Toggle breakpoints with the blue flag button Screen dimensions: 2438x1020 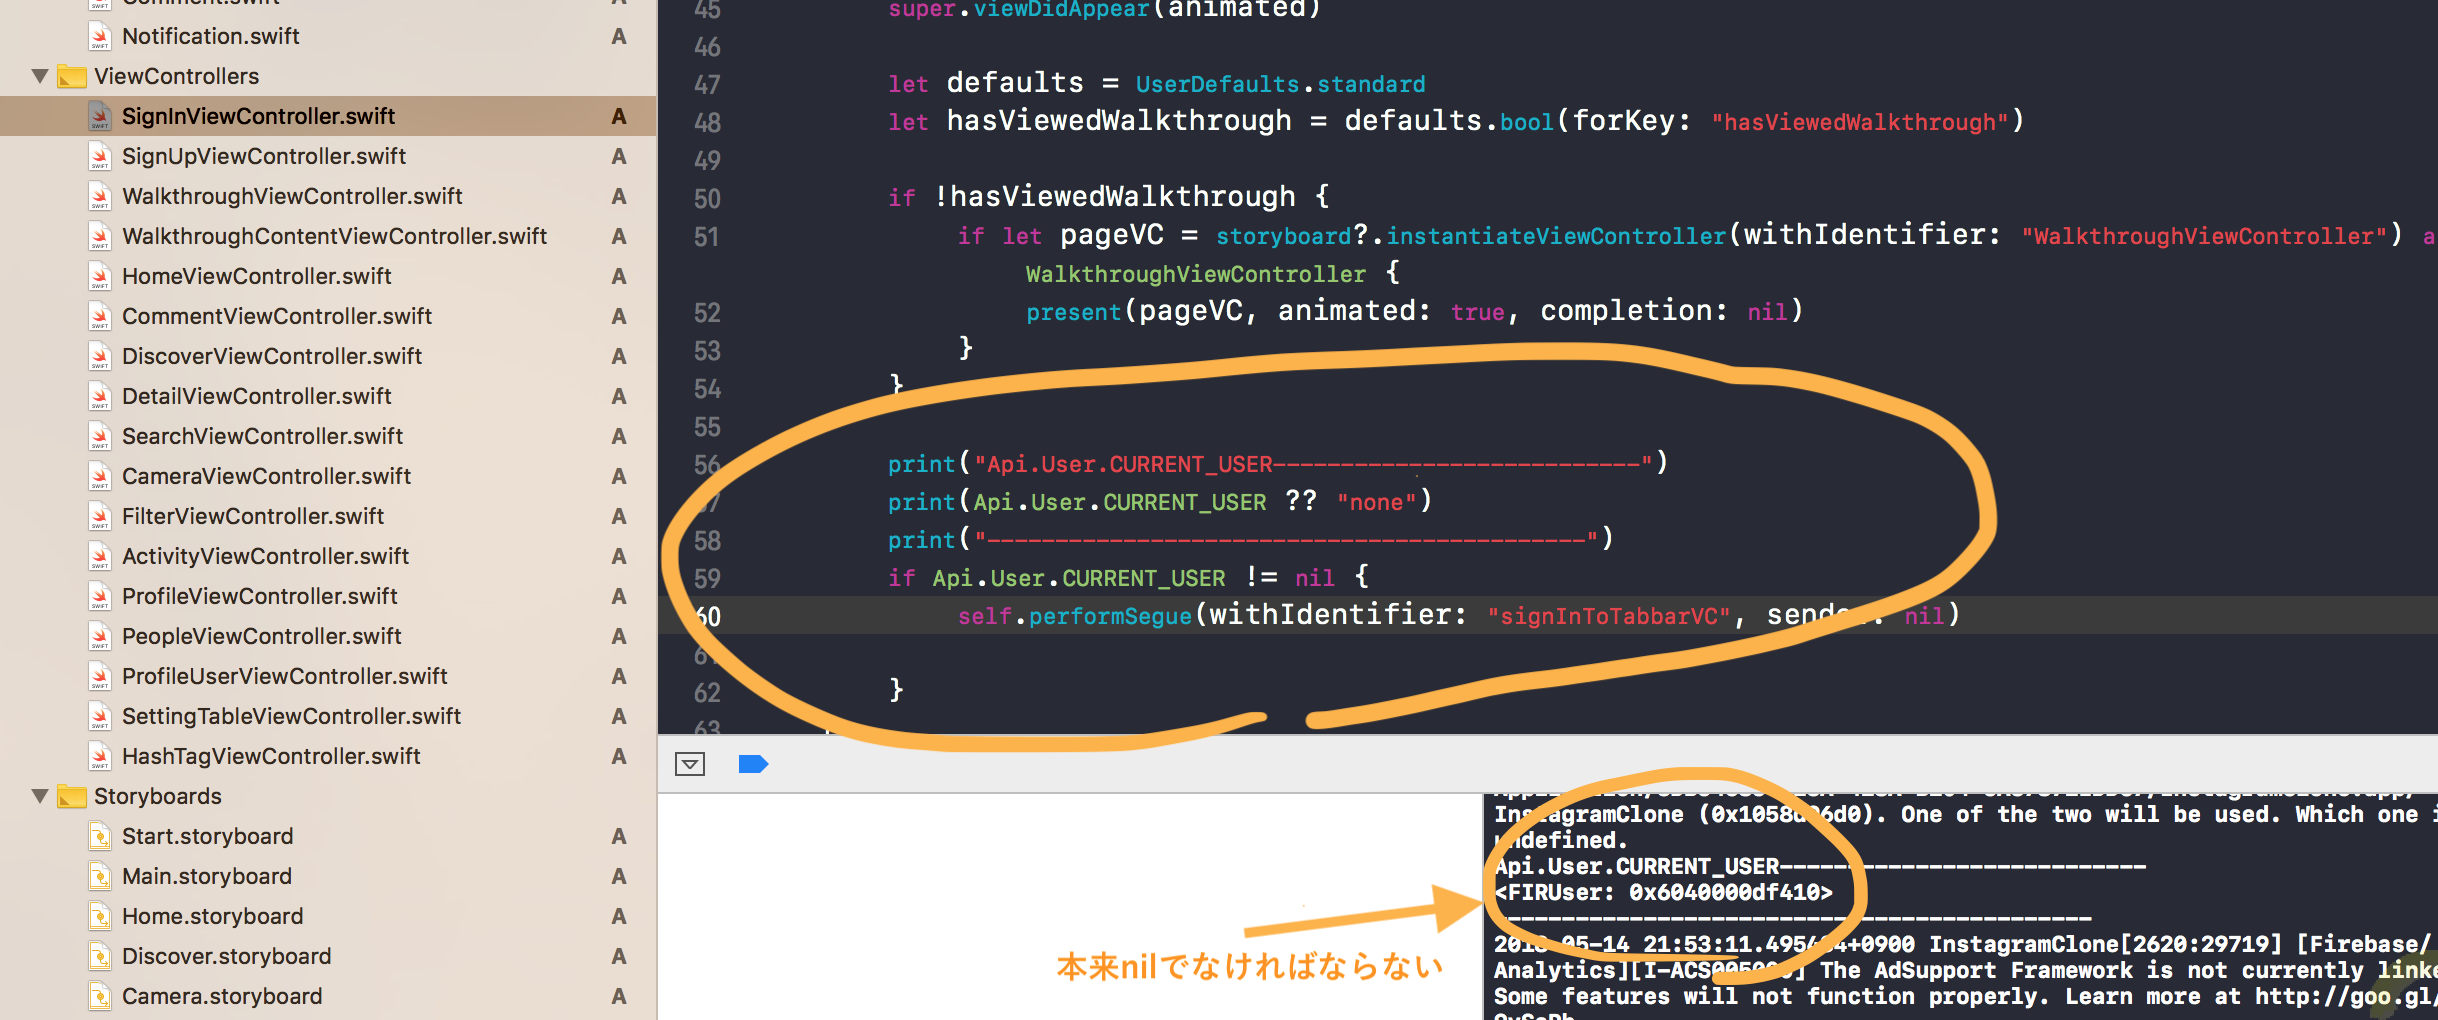753,763
